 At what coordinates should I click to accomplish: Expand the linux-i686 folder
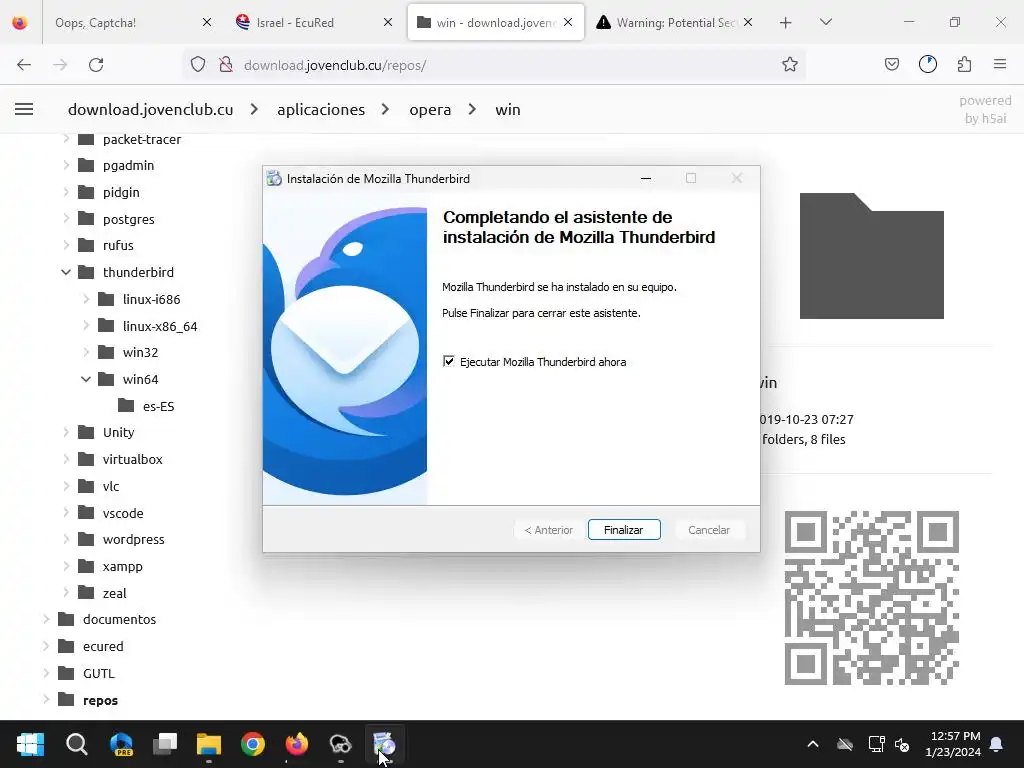click(86, 298)
